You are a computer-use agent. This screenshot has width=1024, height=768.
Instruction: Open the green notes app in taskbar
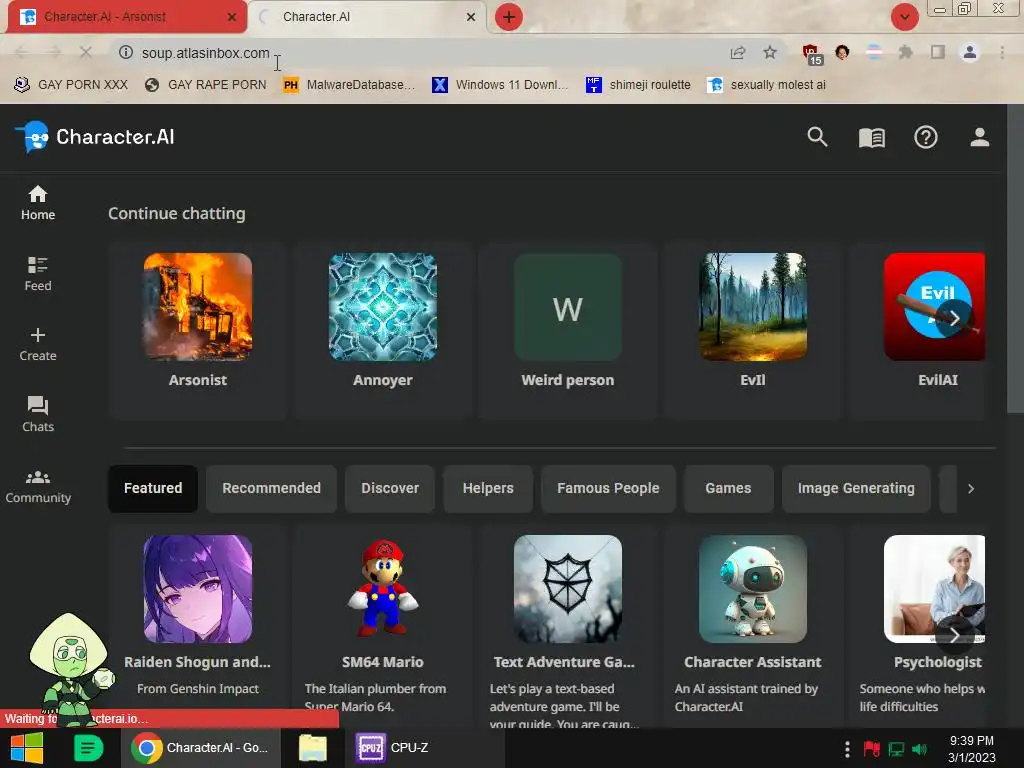point(88,748)
